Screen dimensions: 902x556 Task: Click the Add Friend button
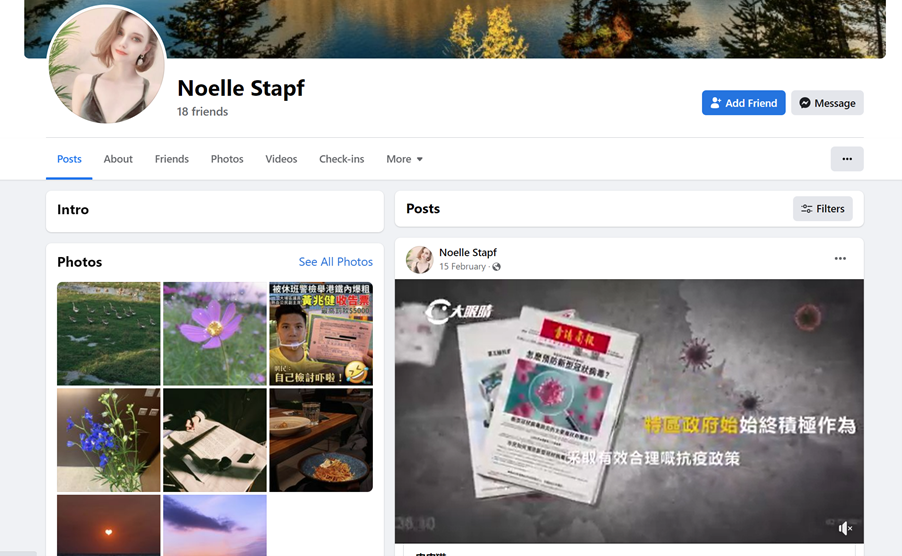pos(743,103)
